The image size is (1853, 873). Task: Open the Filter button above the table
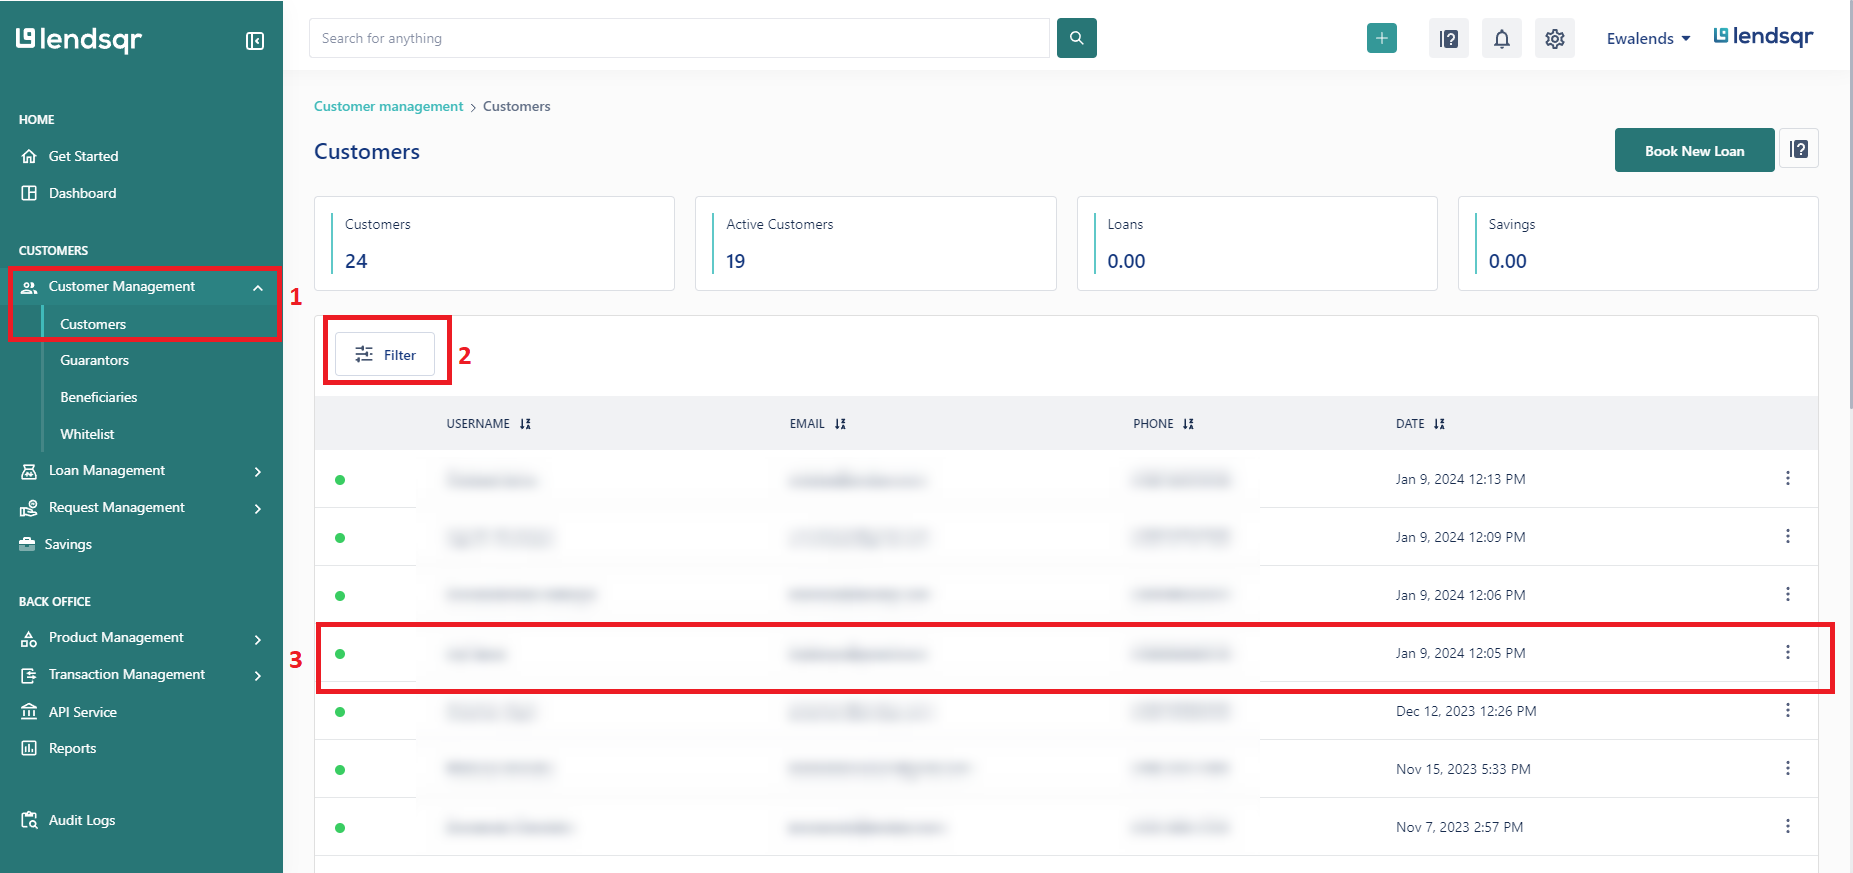pos(385,354)
